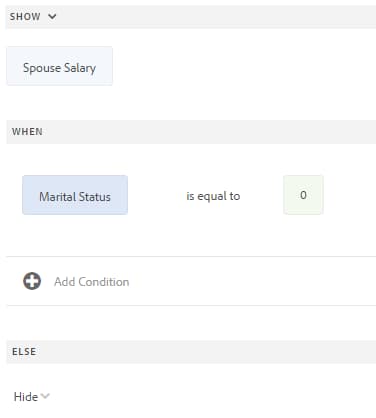This screenshot has width=376, height=418.
Task: Click the small arrow beside Hide
Action: (x=45, y=396)
